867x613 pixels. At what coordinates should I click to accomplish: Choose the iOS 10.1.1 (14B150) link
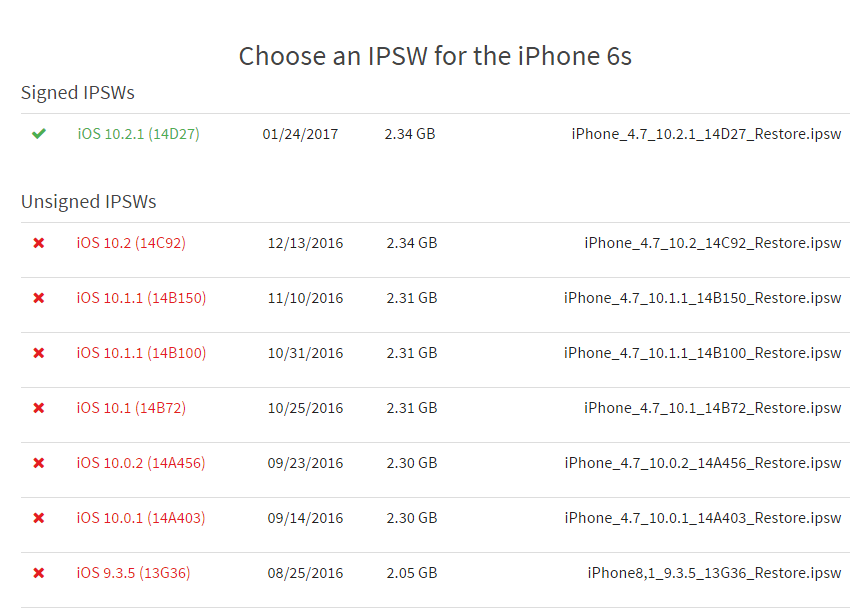[141, 298]
